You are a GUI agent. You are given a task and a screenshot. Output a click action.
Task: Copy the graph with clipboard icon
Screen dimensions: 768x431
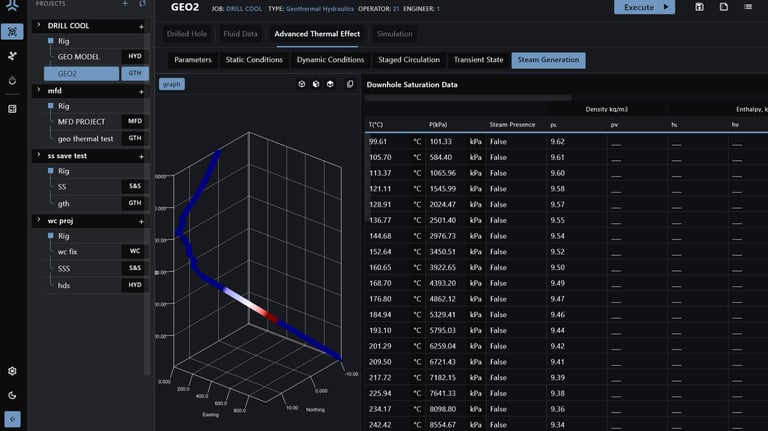[x=350, y=84]
